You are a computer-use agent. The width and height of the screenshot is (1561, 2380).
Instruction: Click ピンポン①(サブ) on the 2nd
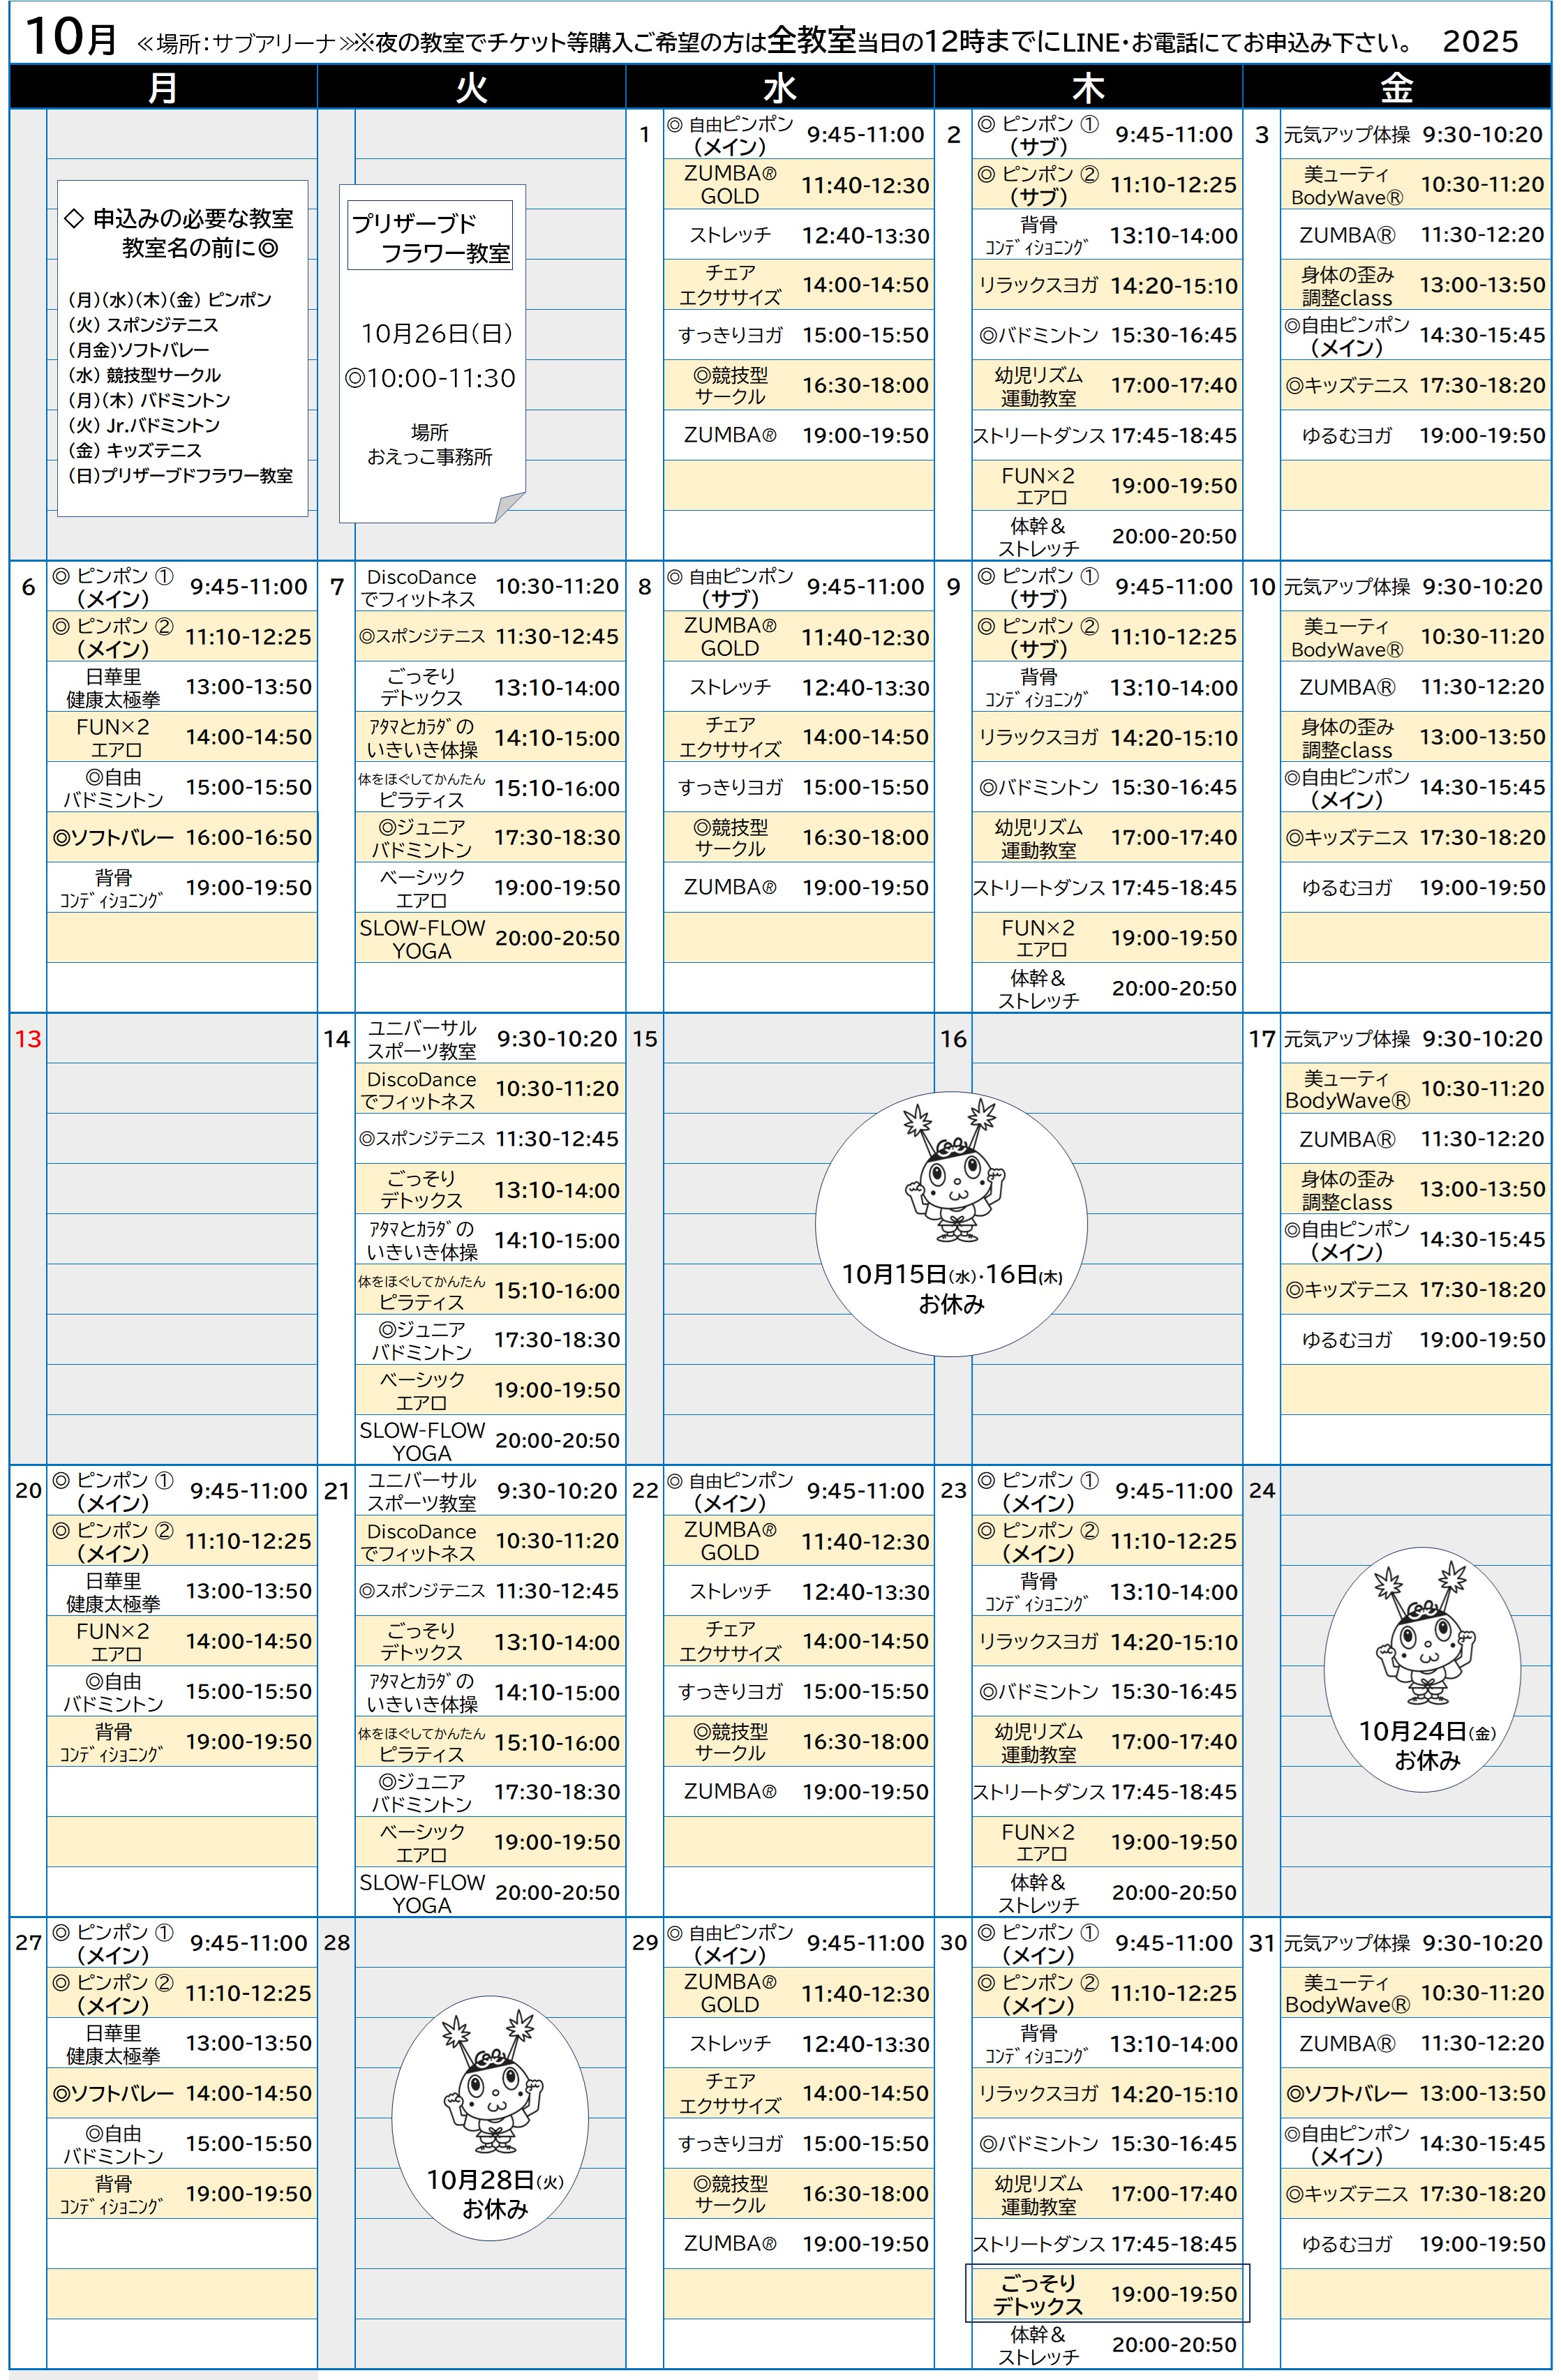tap(1039, 134)
